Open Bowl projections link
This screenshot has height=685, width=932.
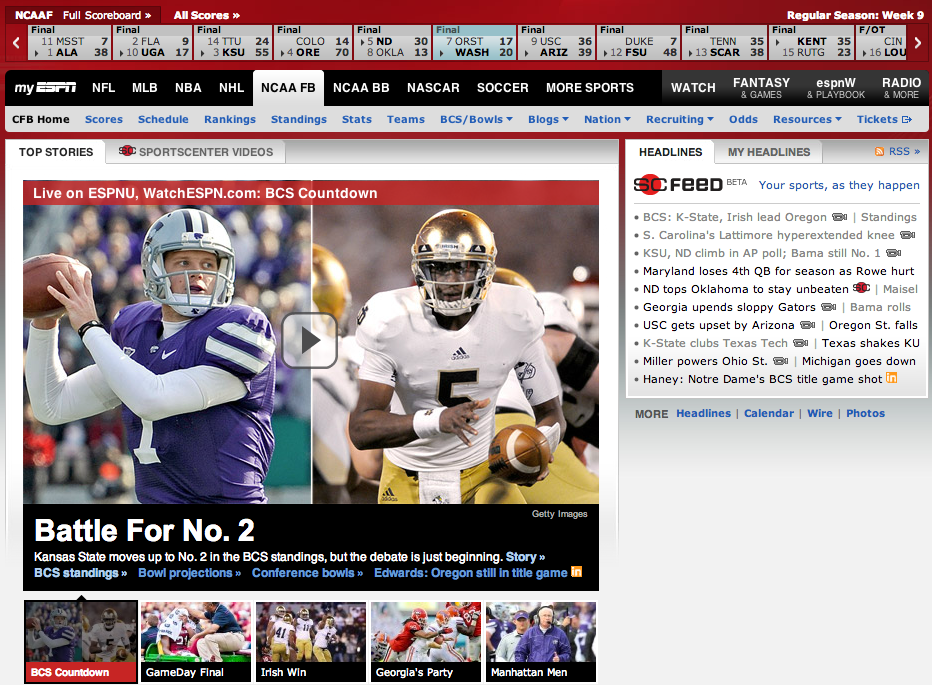pos(190,573)
